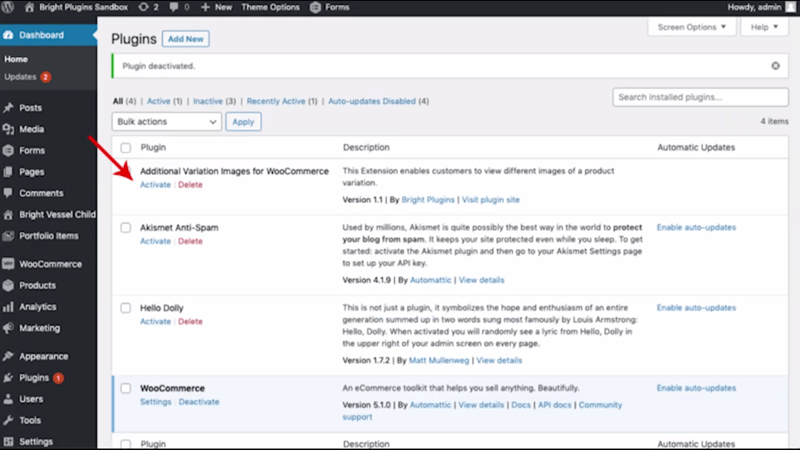Open Tools in the sidebar
Screen dimensions: 800x450
click(x=30, y=421)
